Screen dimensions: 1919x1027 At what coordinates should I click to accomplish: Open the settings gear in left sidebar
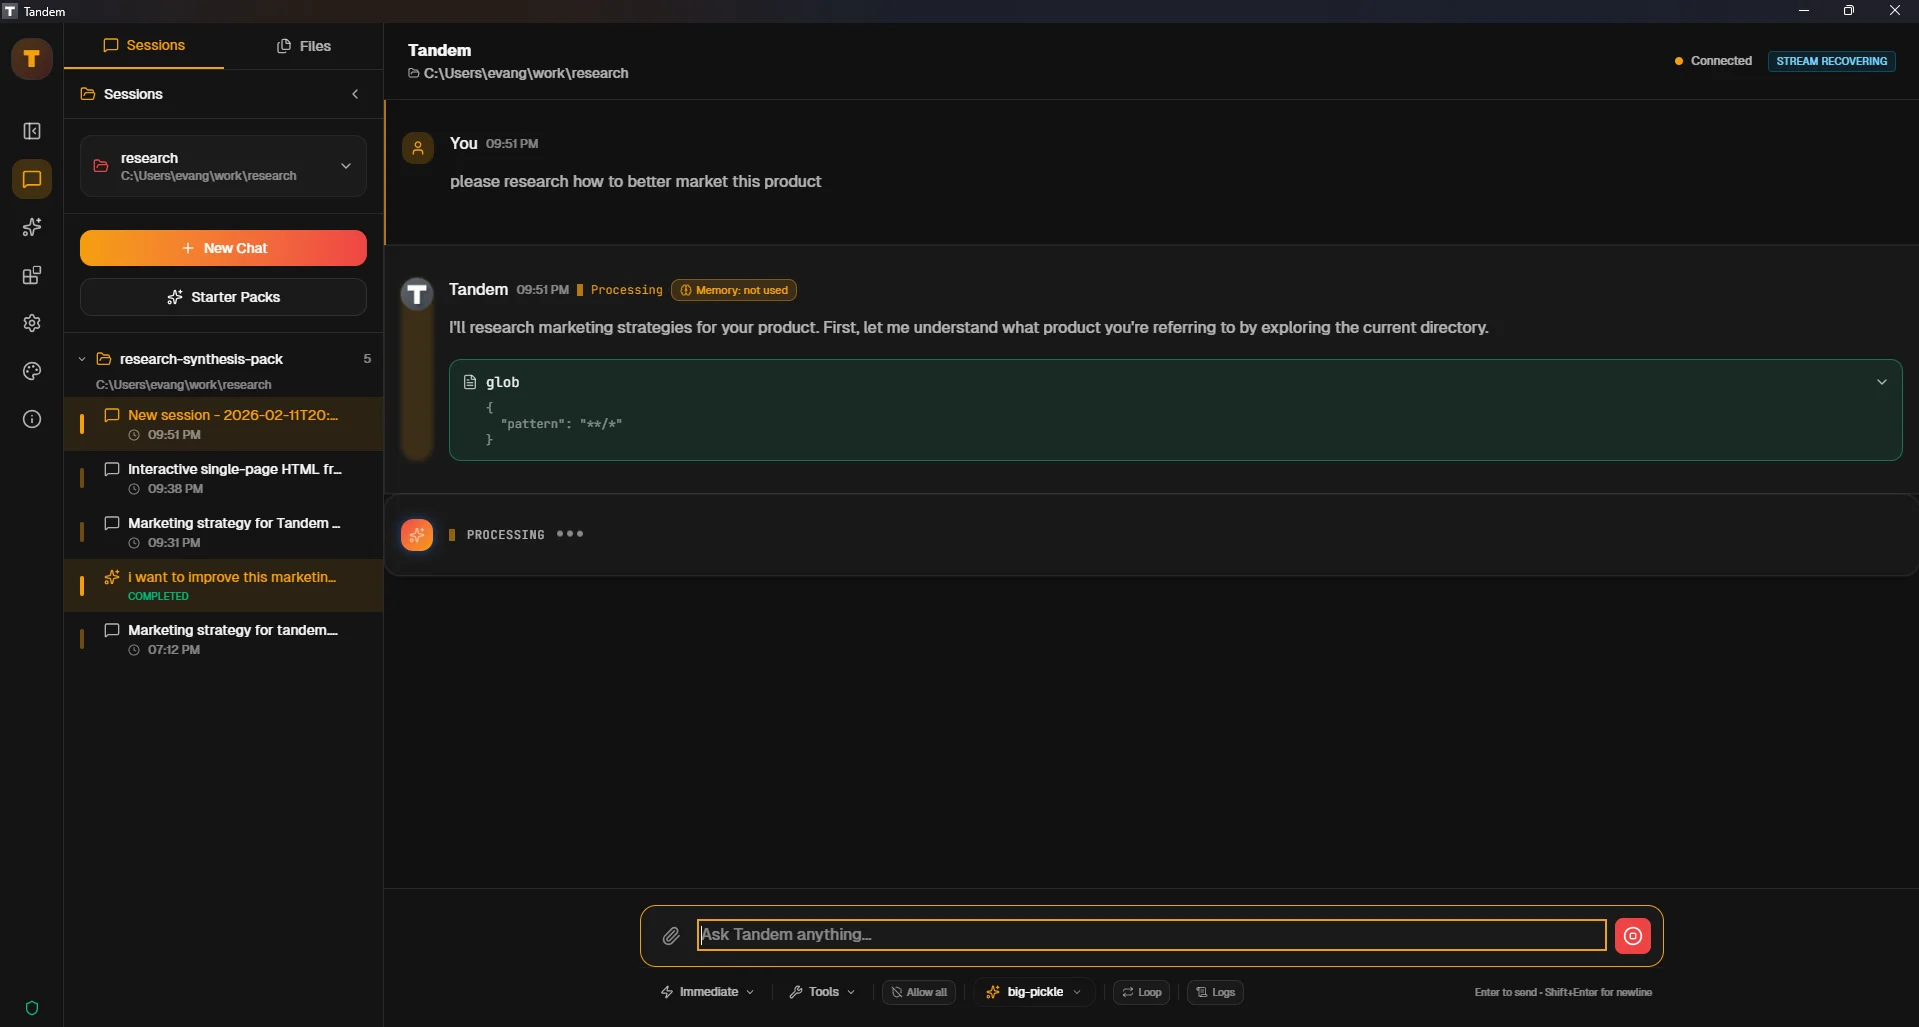[x=32, y=323]
